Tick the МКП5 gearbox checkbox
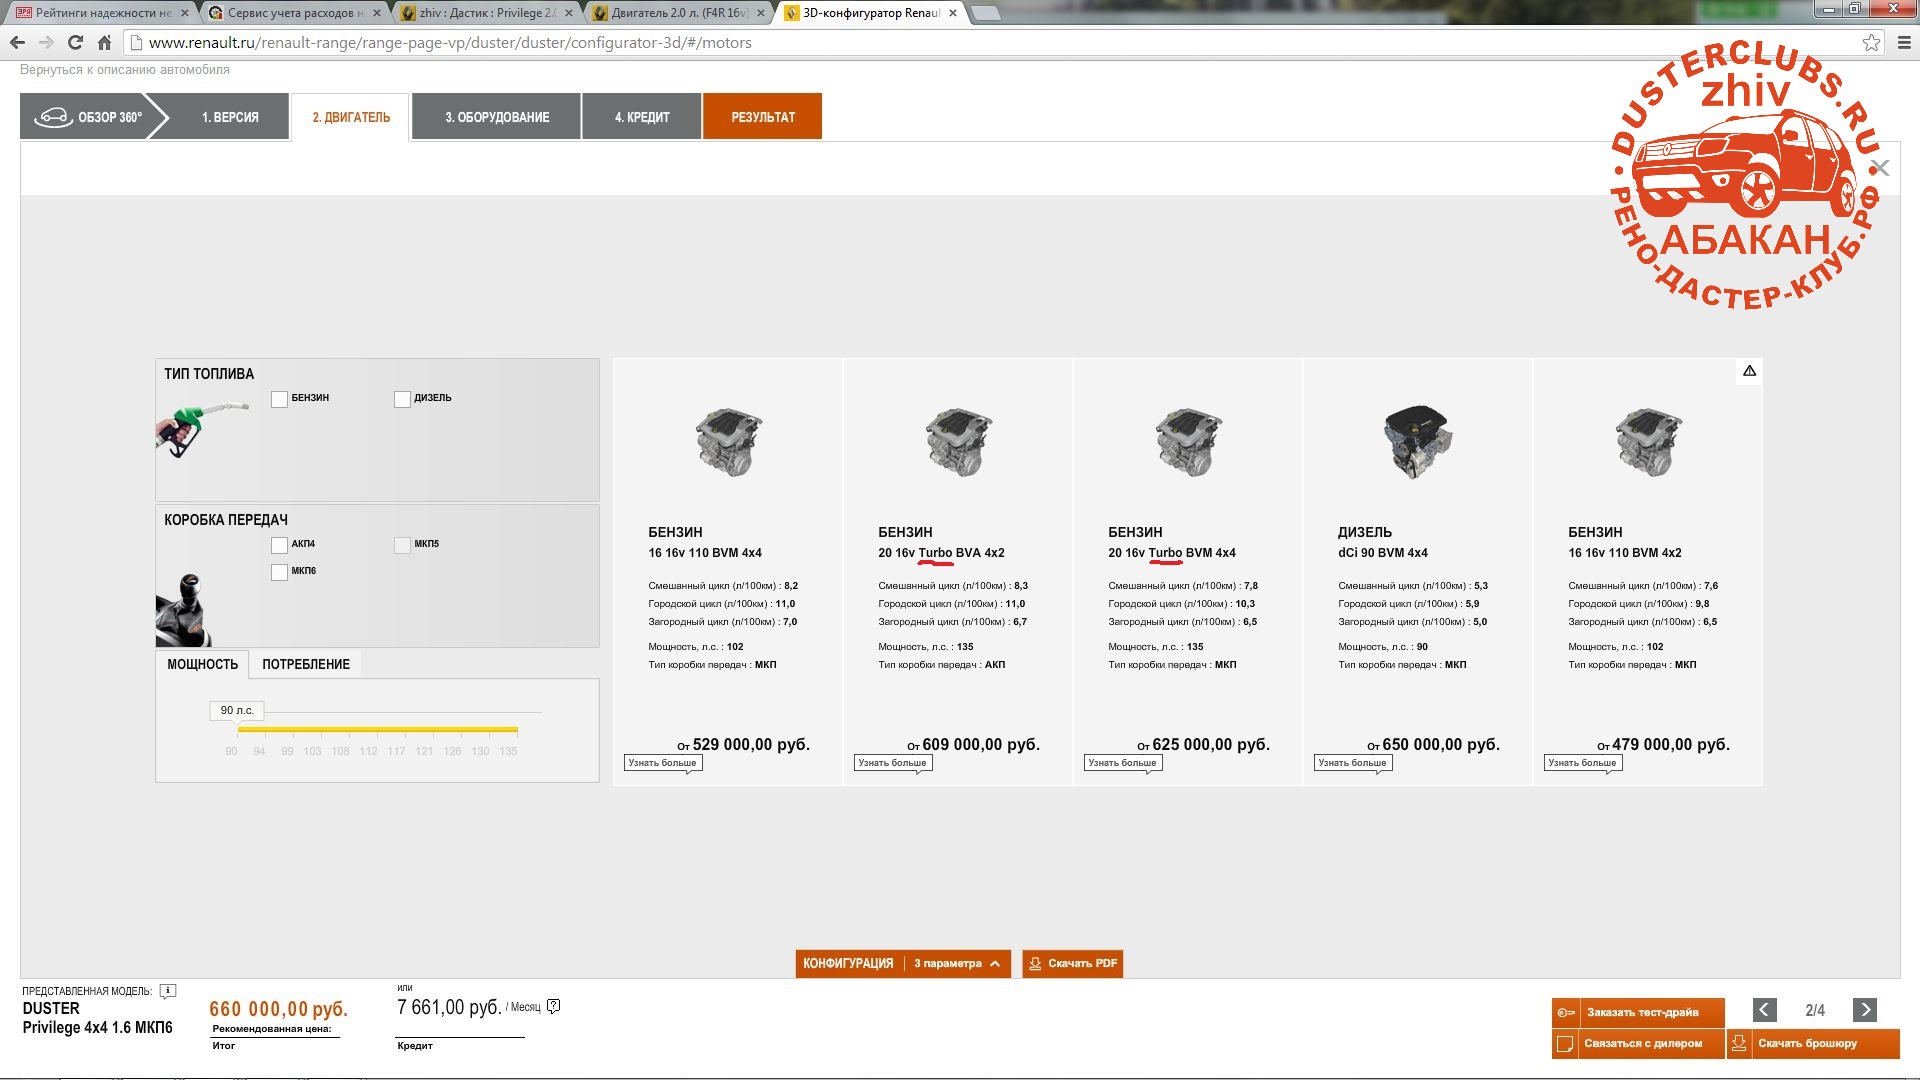The width and height of the screenshot is (1920, 1080). click(402, 545)
